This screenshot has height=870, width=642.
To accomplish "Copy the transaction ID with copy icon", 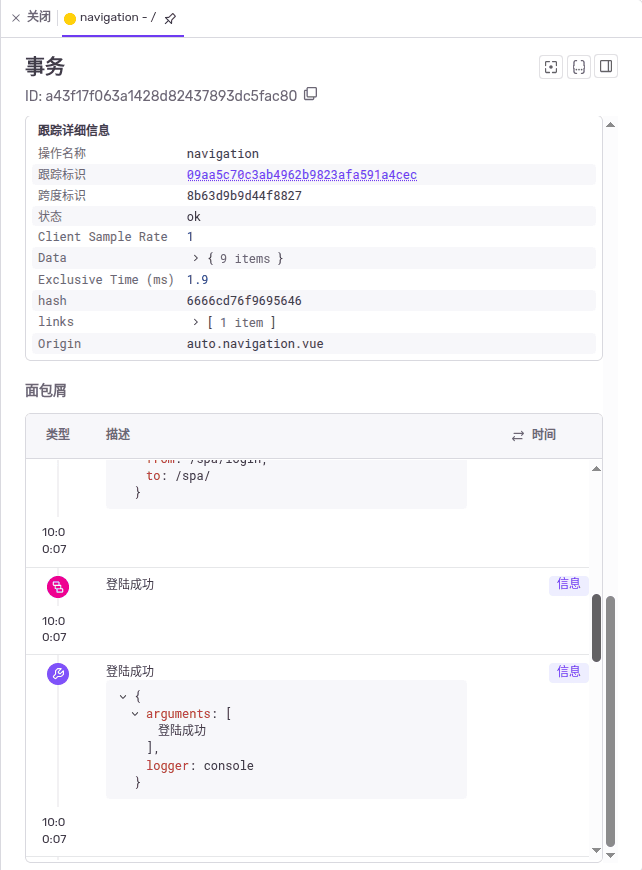I will pyautogui.click(x=310, y=94).
